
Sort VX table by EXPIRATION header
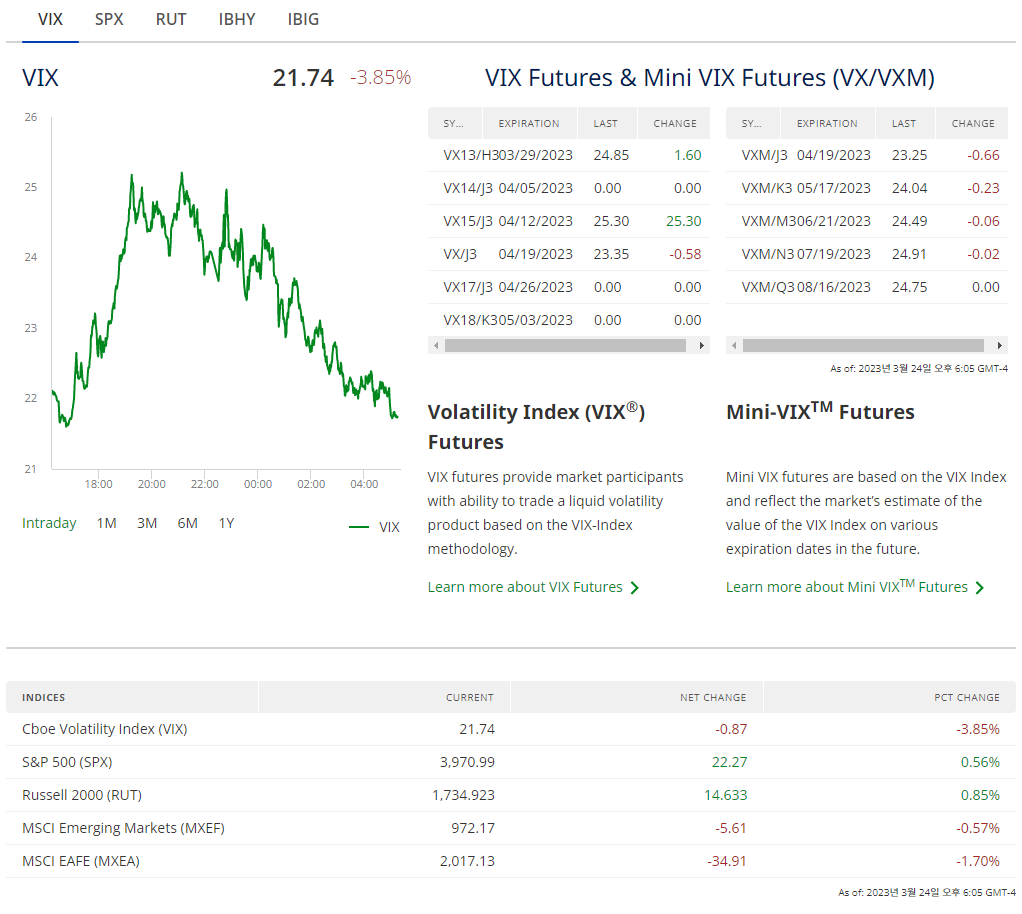(x=529, y=123)
